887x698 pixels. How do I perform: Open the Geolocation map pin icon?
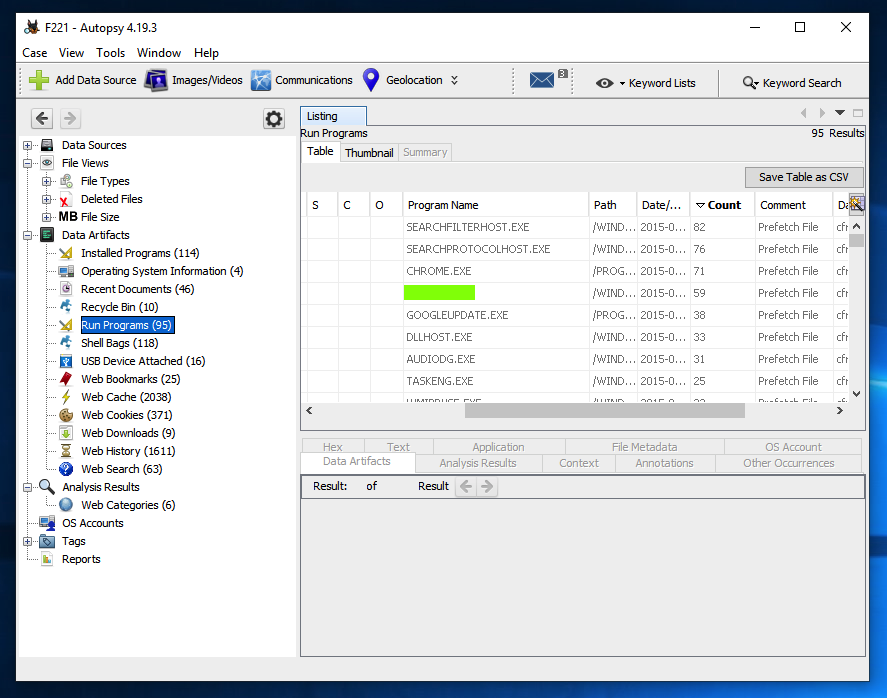coord(371,80)
